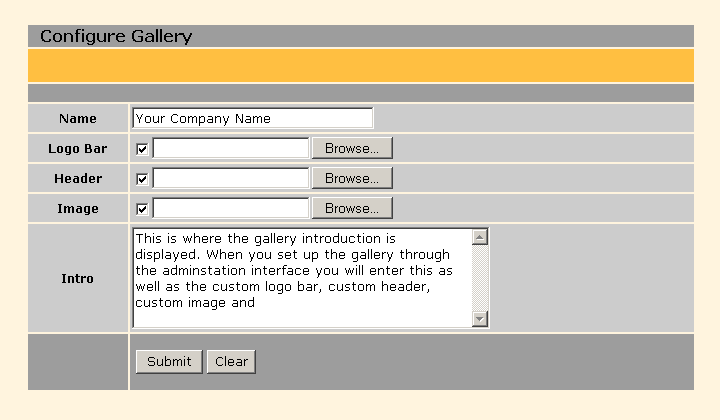
Task: Browse for a Logo Bar file
Action: pos(351,148)
